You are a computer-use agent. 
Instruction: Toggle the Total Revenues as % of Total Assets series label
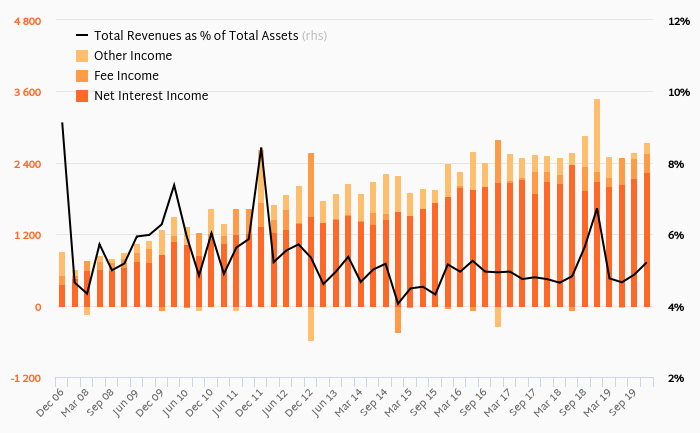pyautogui.click(x=196, y=36)
